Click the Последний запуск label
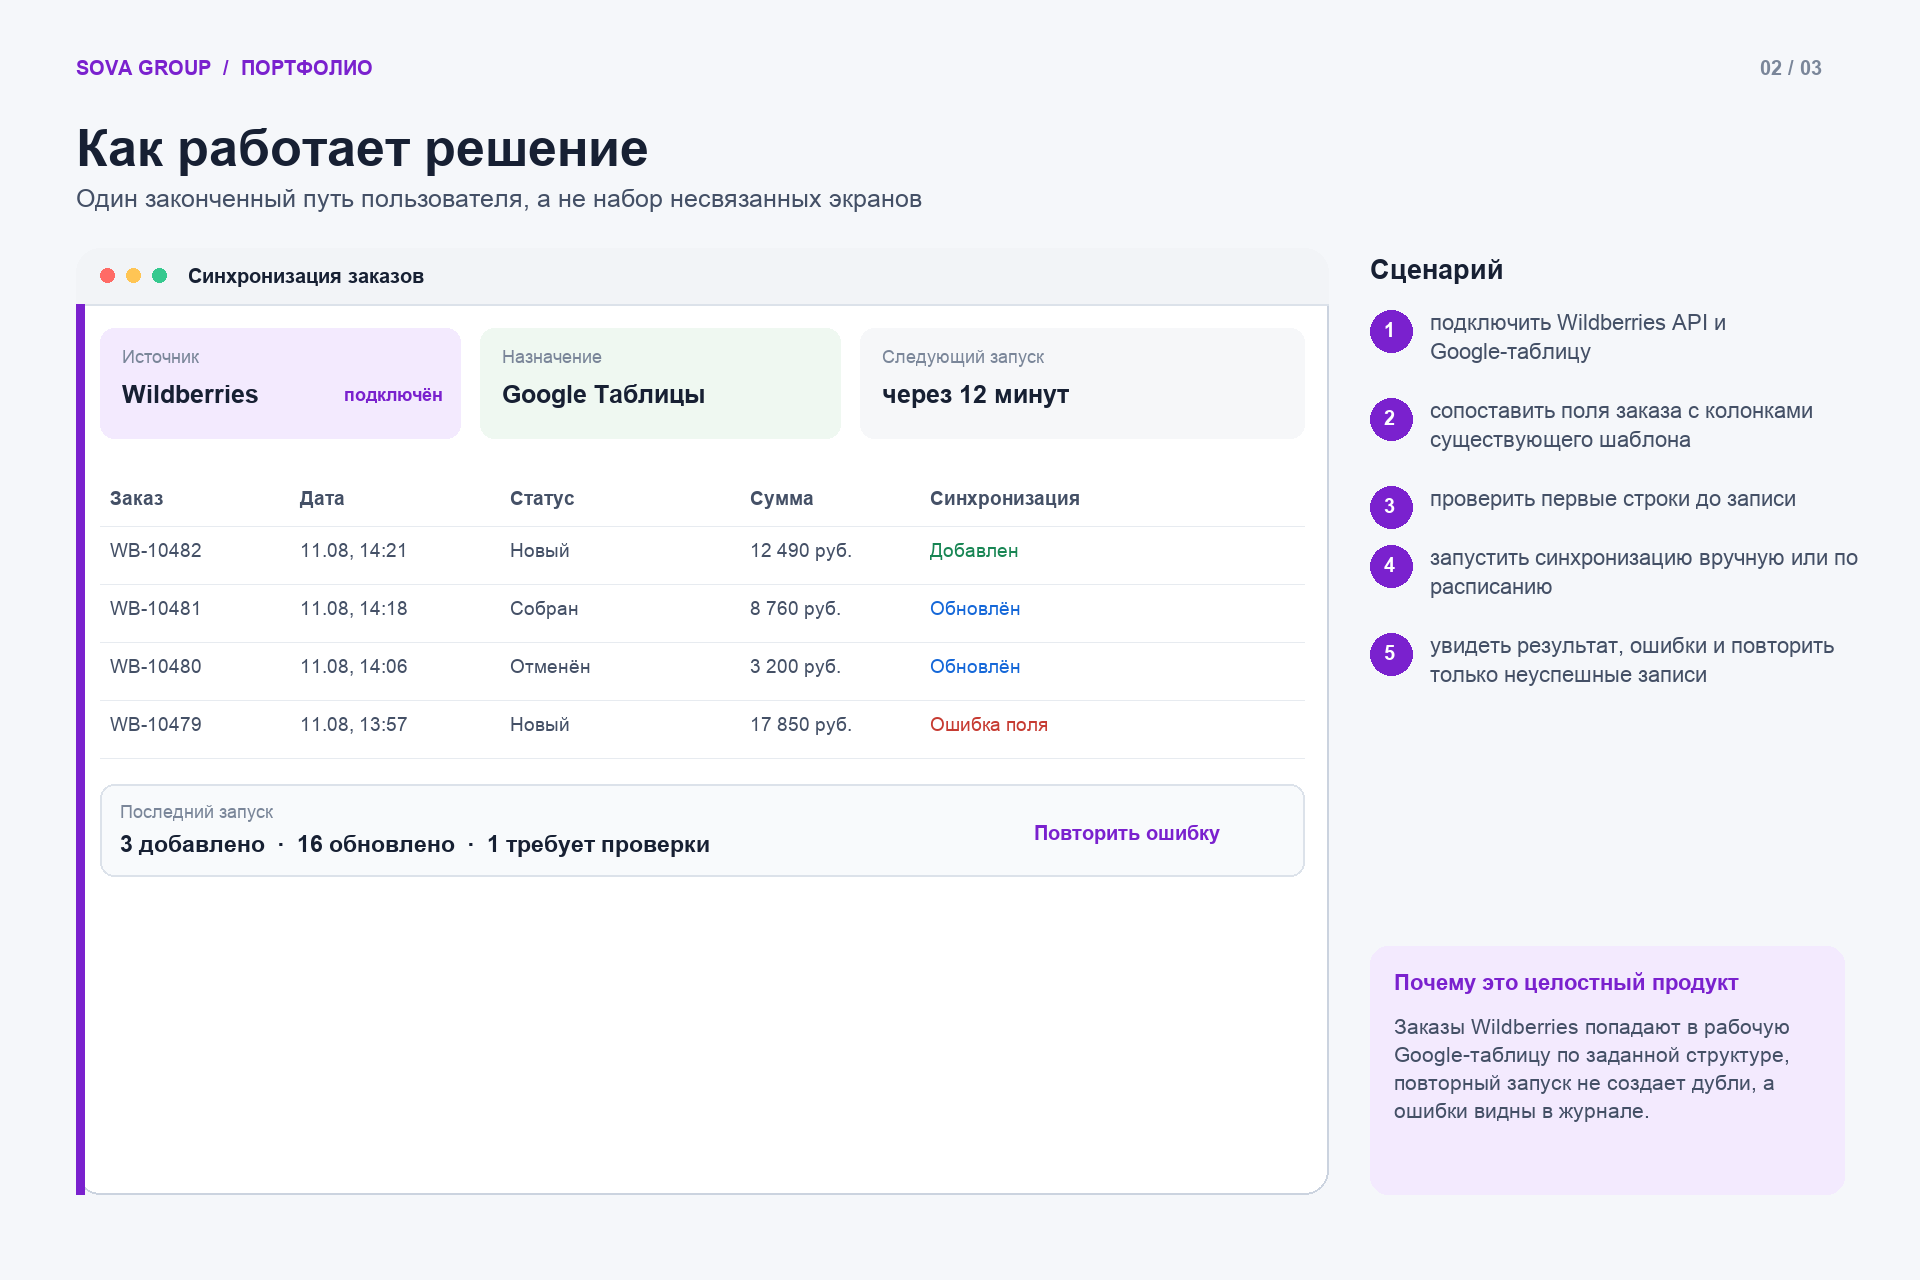 coord(196,812)
